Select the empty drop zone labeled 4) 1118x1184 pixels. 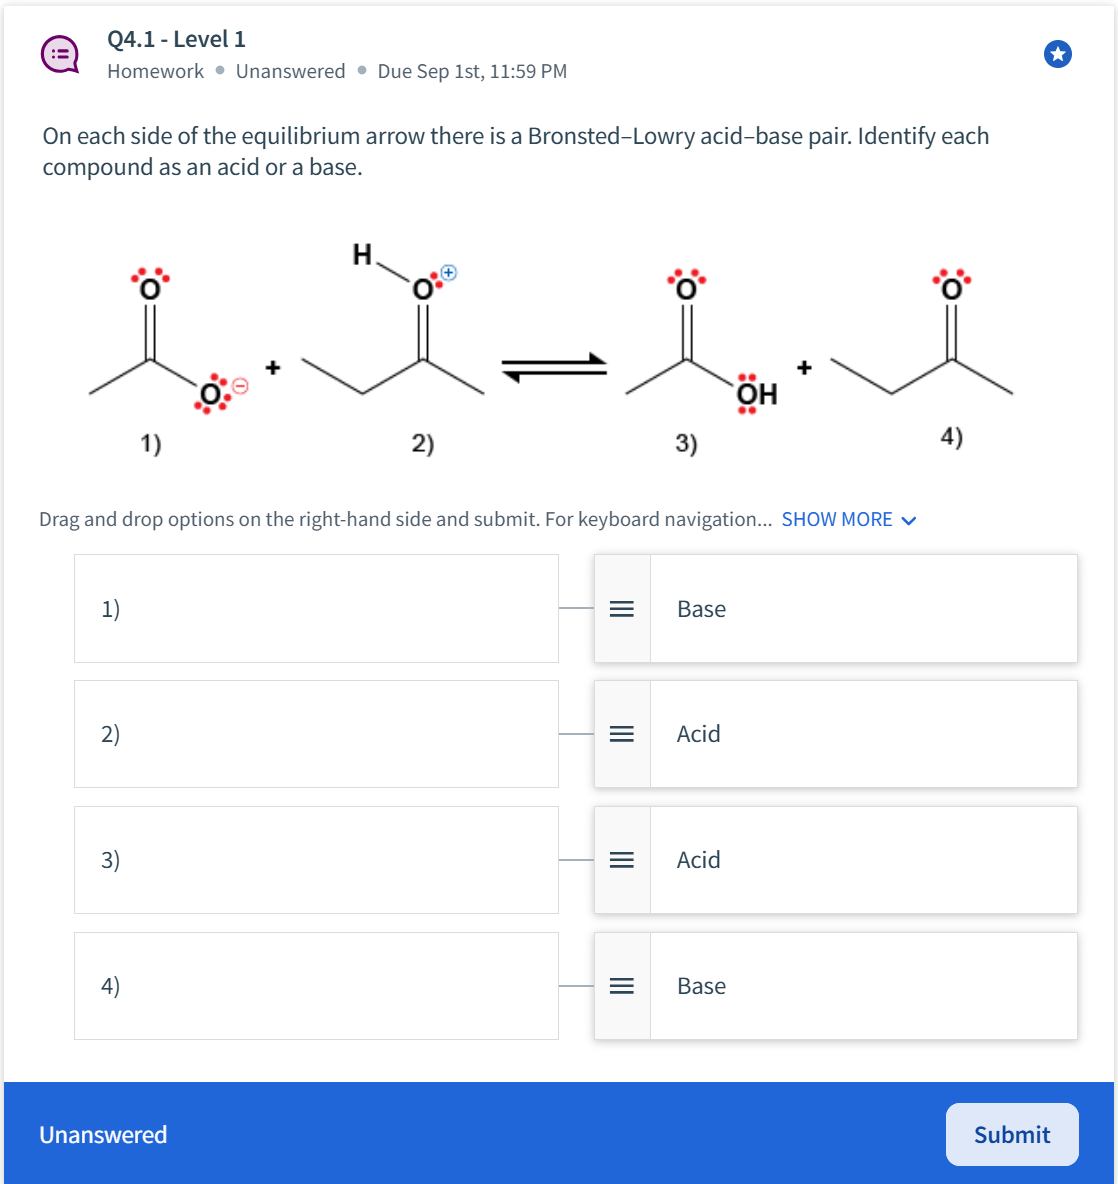[x=316, y=986]
